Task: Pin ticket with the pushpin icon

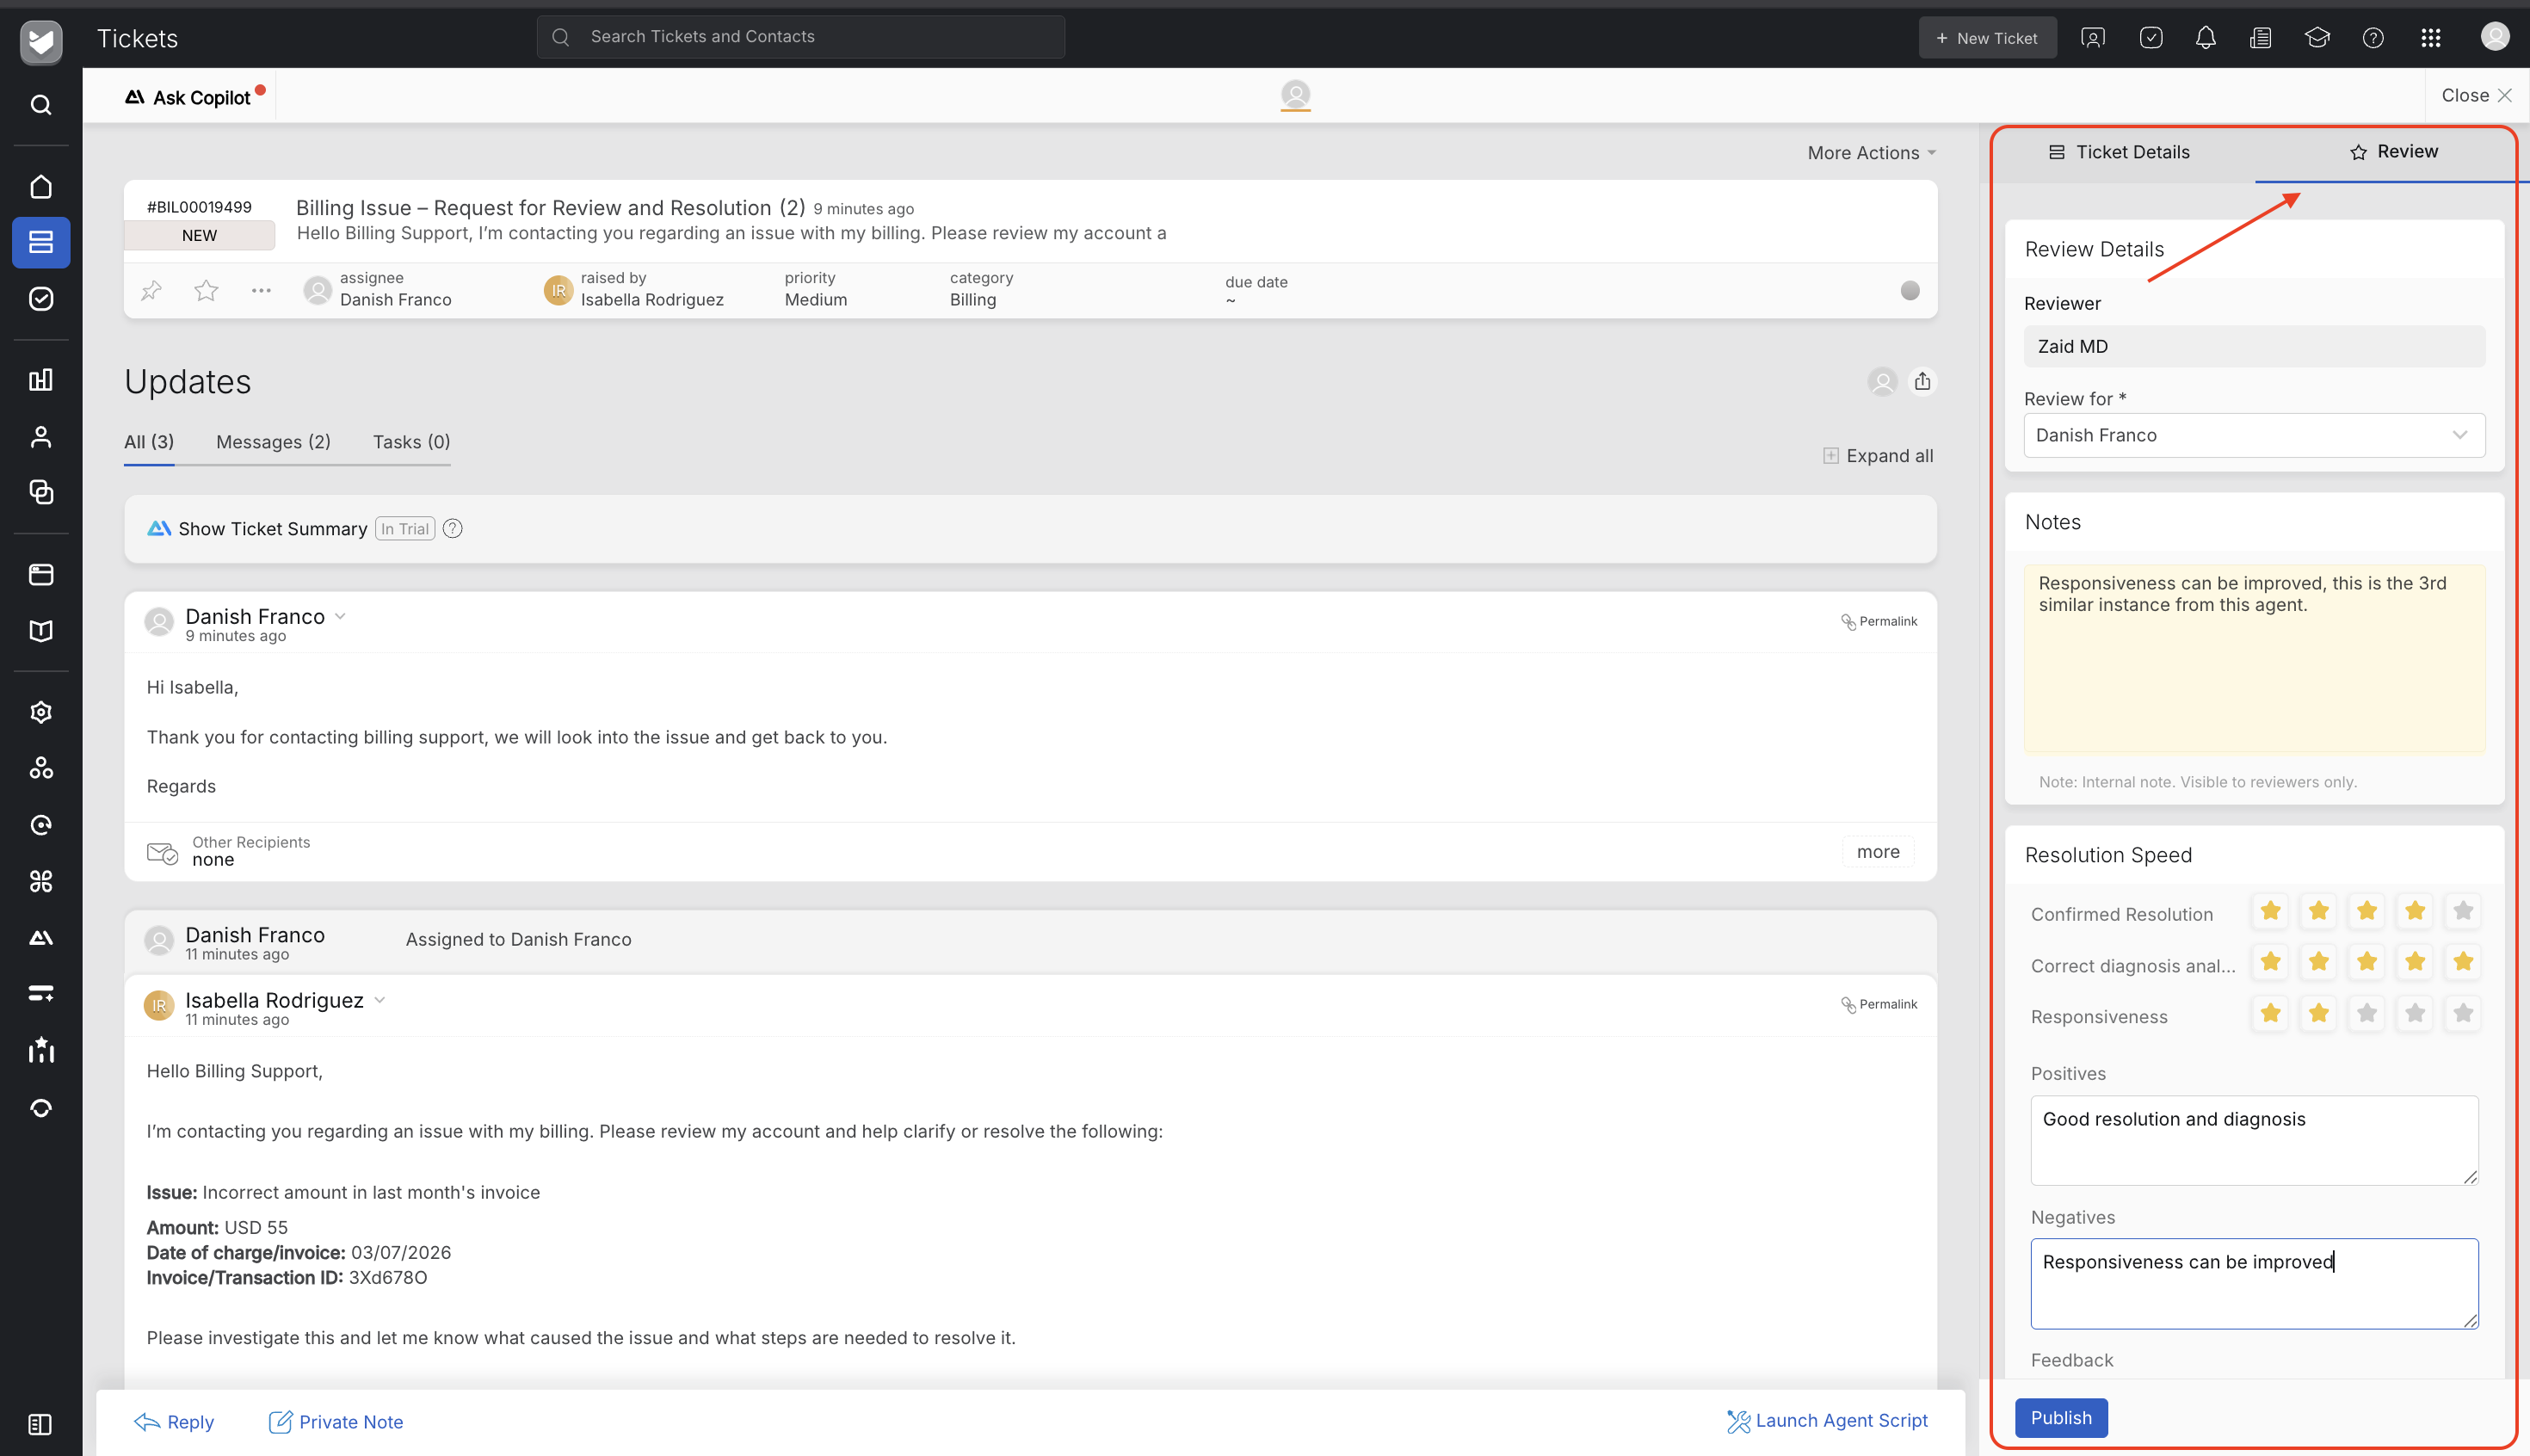Action: tap(151, 290)
